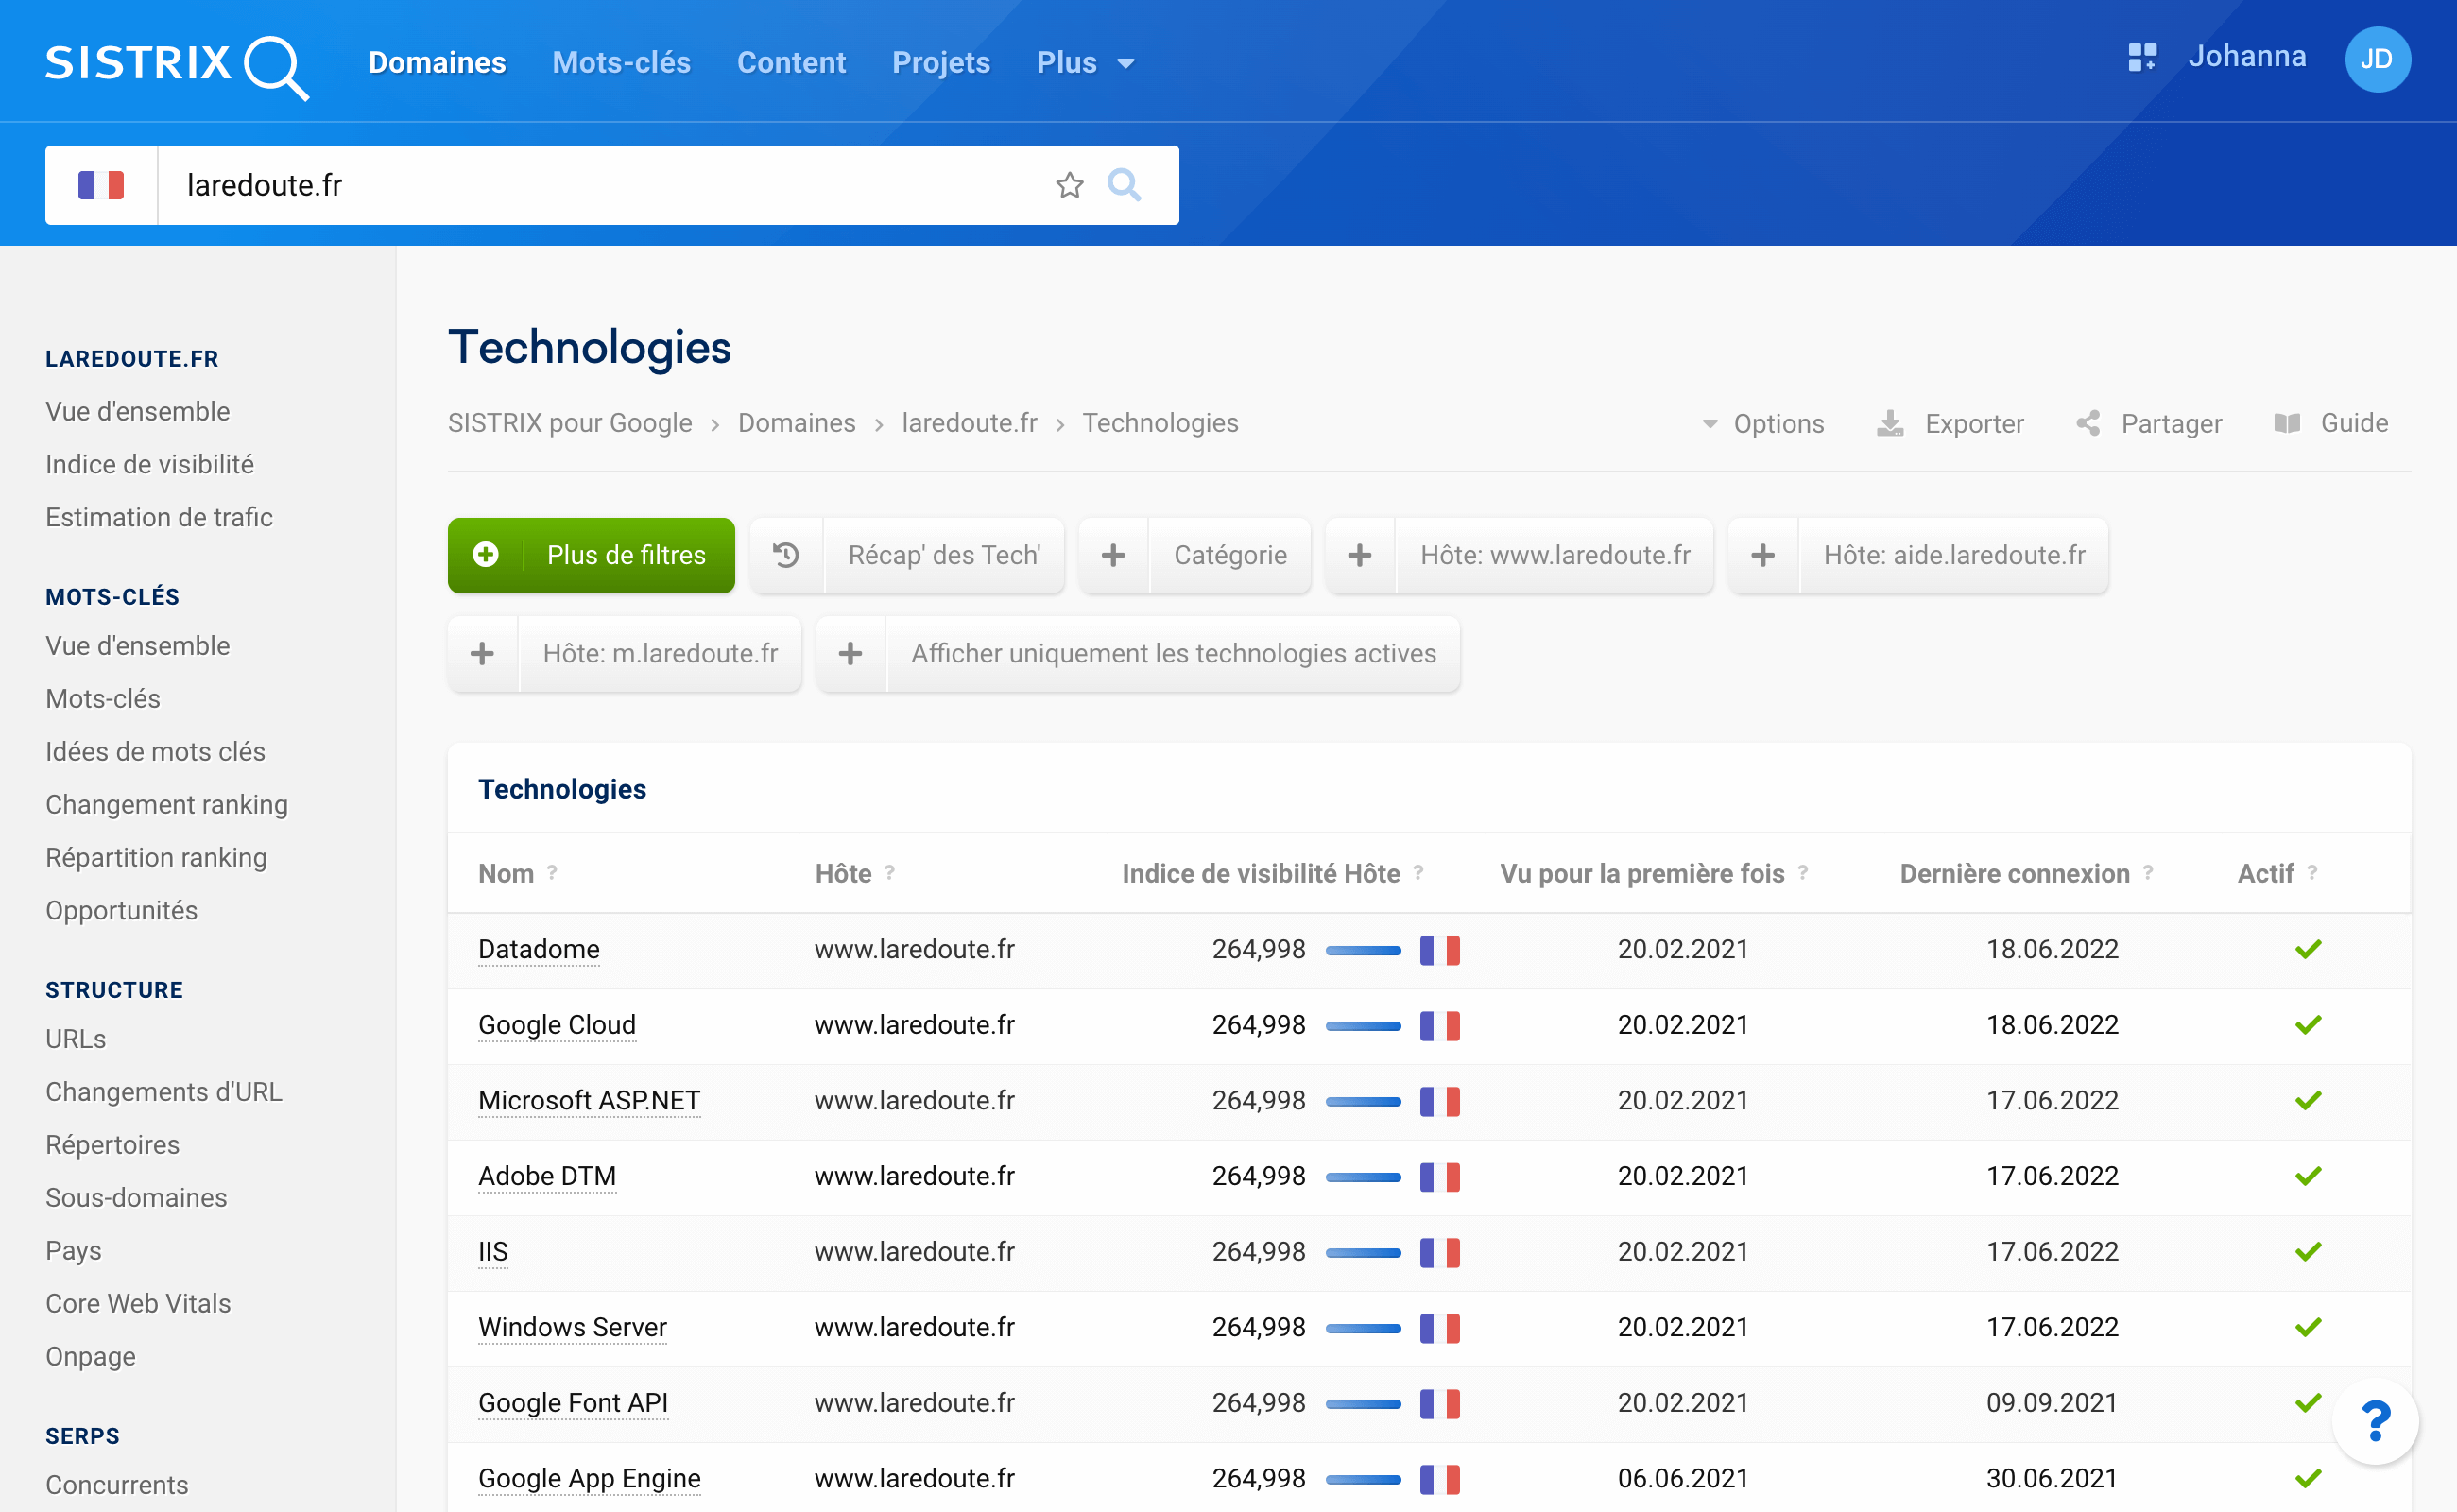
Task: Click the Récap' des Tech' filter button
Action: 907,555
